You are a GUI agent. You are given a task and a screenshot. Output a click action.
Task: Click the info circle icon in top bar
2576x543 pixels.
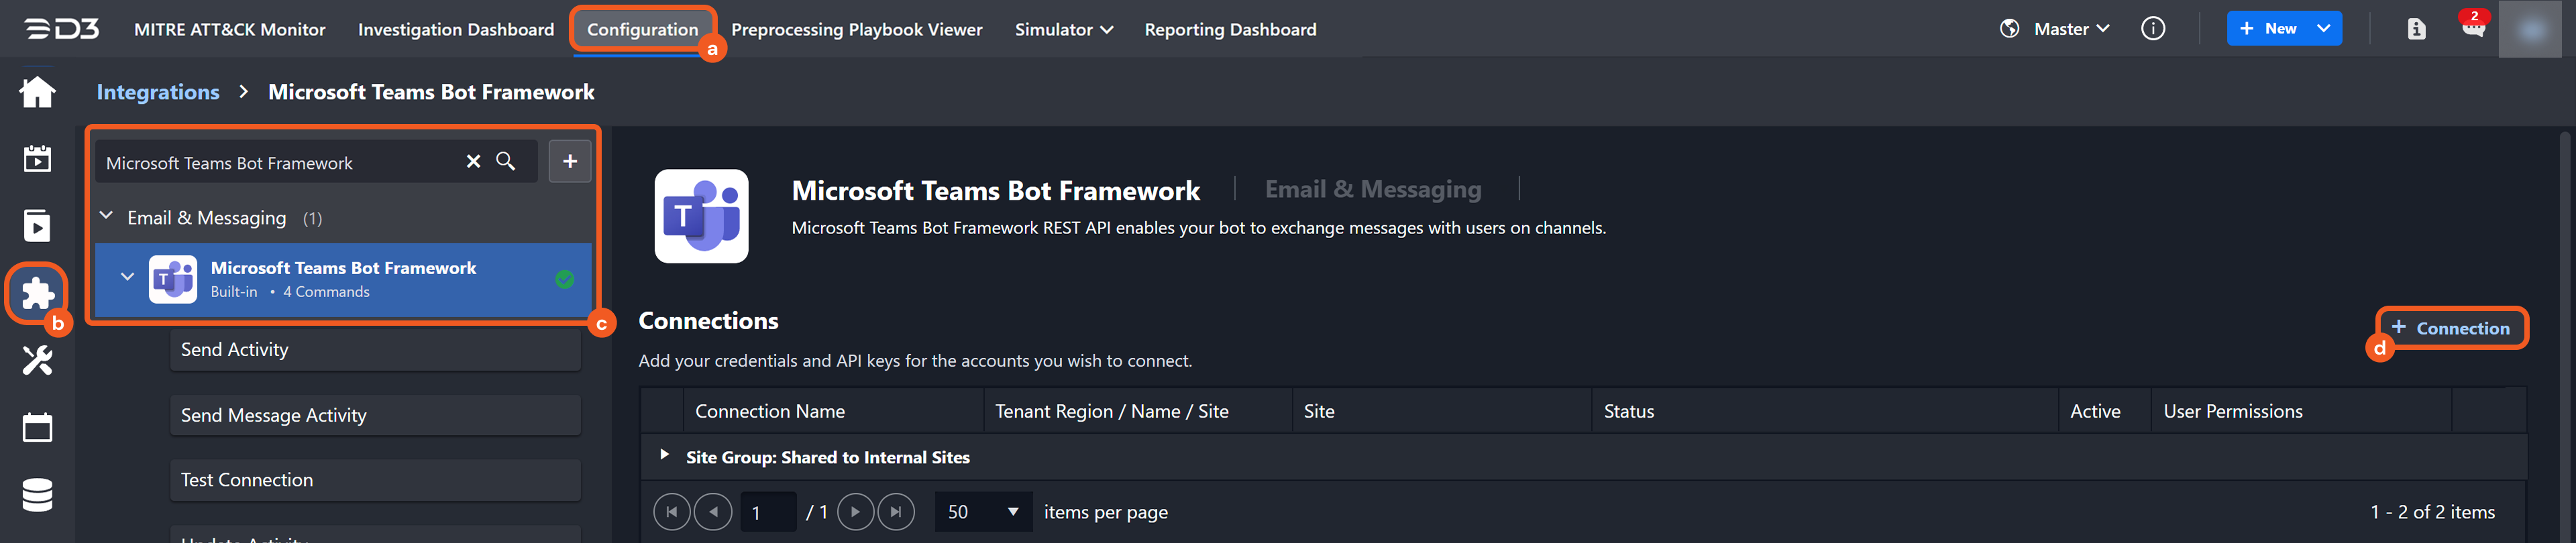pos(2152,29)
